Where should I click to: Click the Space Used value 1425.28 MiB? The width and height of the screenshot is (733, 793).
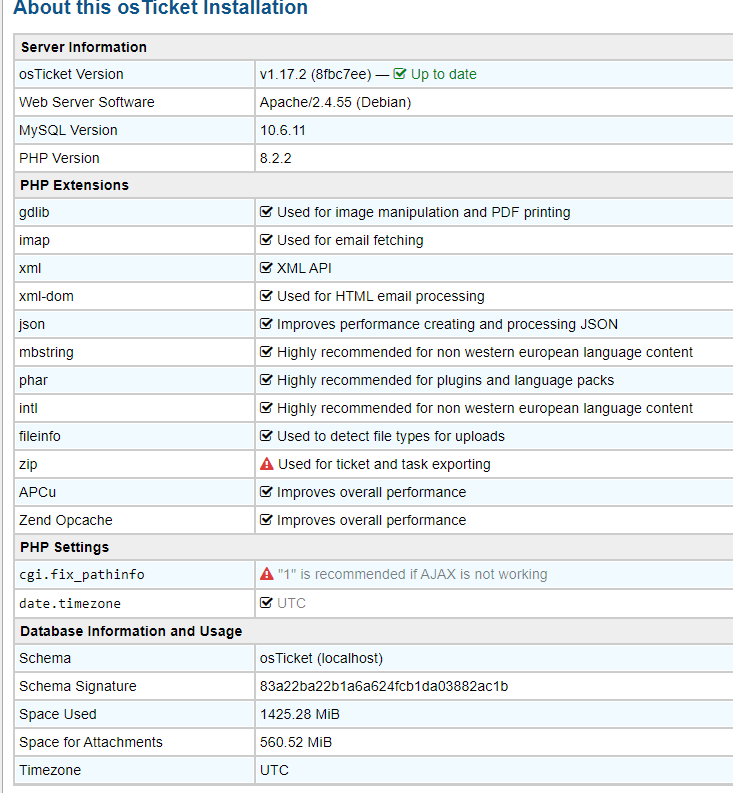click(300, 714)
